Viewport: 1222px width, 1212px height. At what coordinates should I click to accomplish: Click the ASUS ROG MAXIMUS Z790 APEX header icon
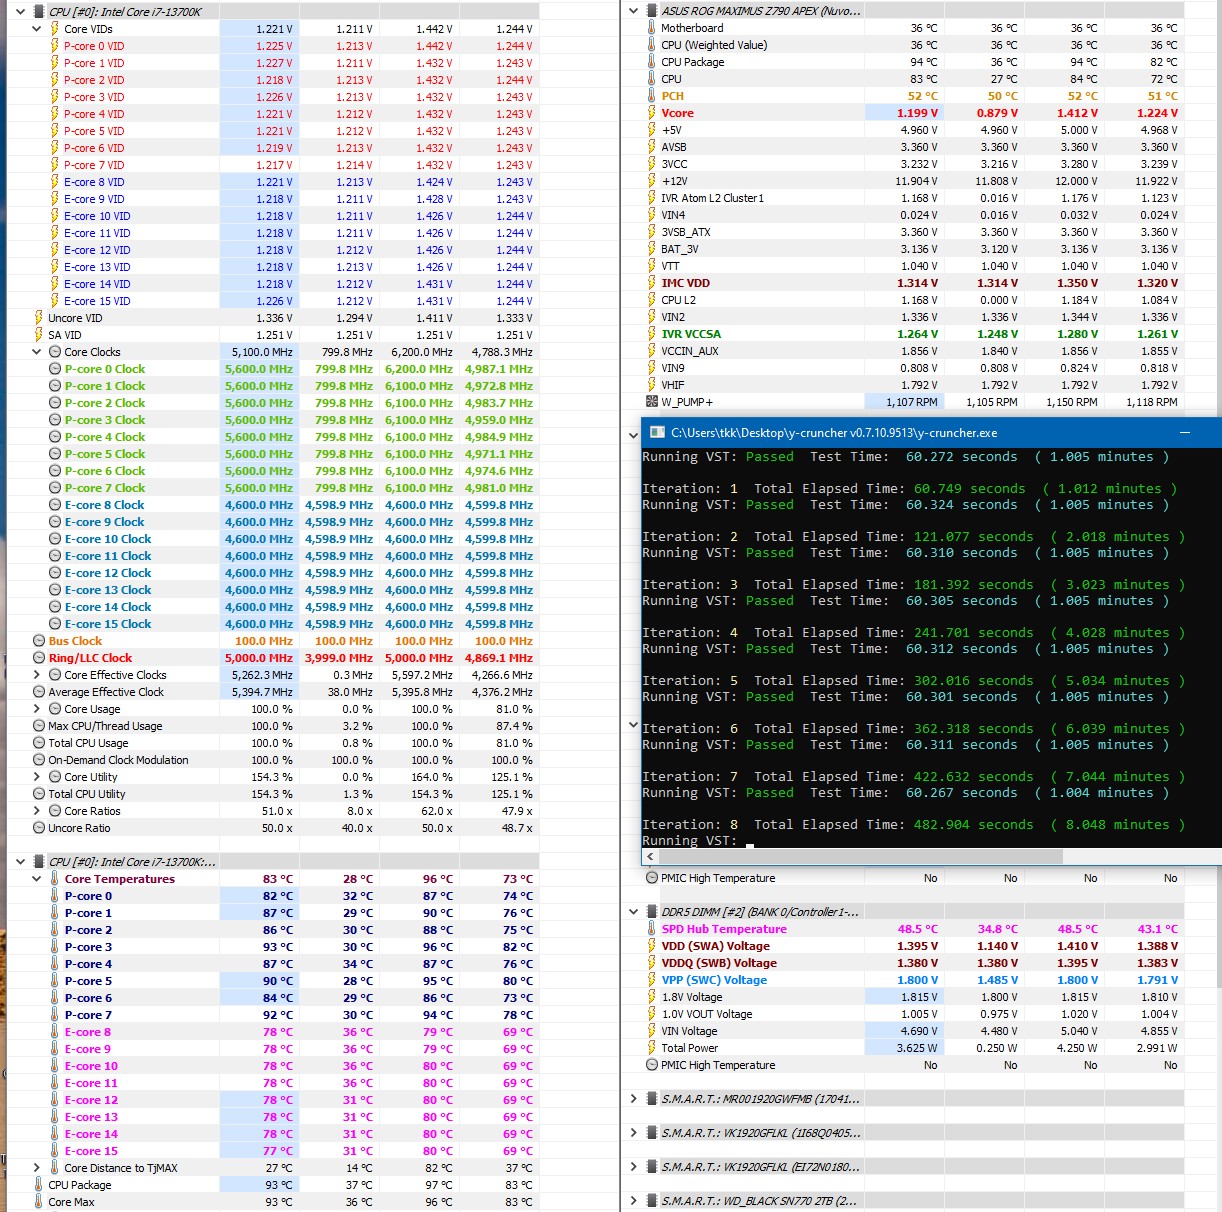click(x=652, y=11)
